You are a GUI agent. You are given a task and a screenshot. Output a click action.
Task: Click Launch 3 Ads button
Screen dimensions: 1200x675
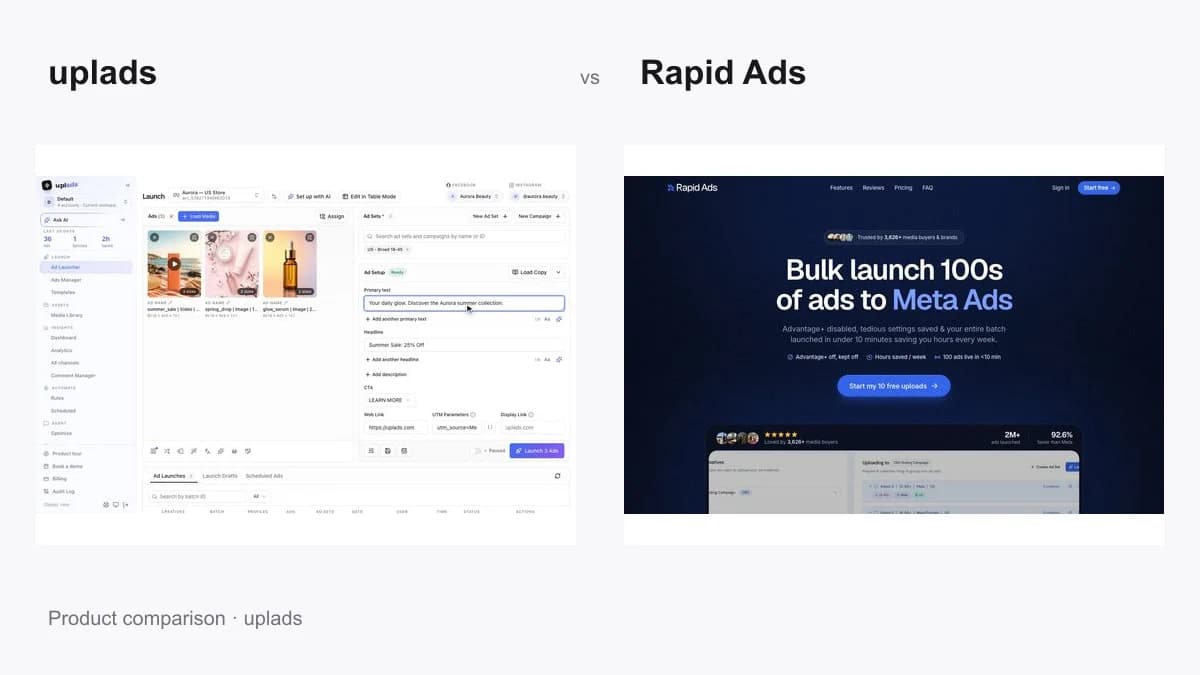537,451
